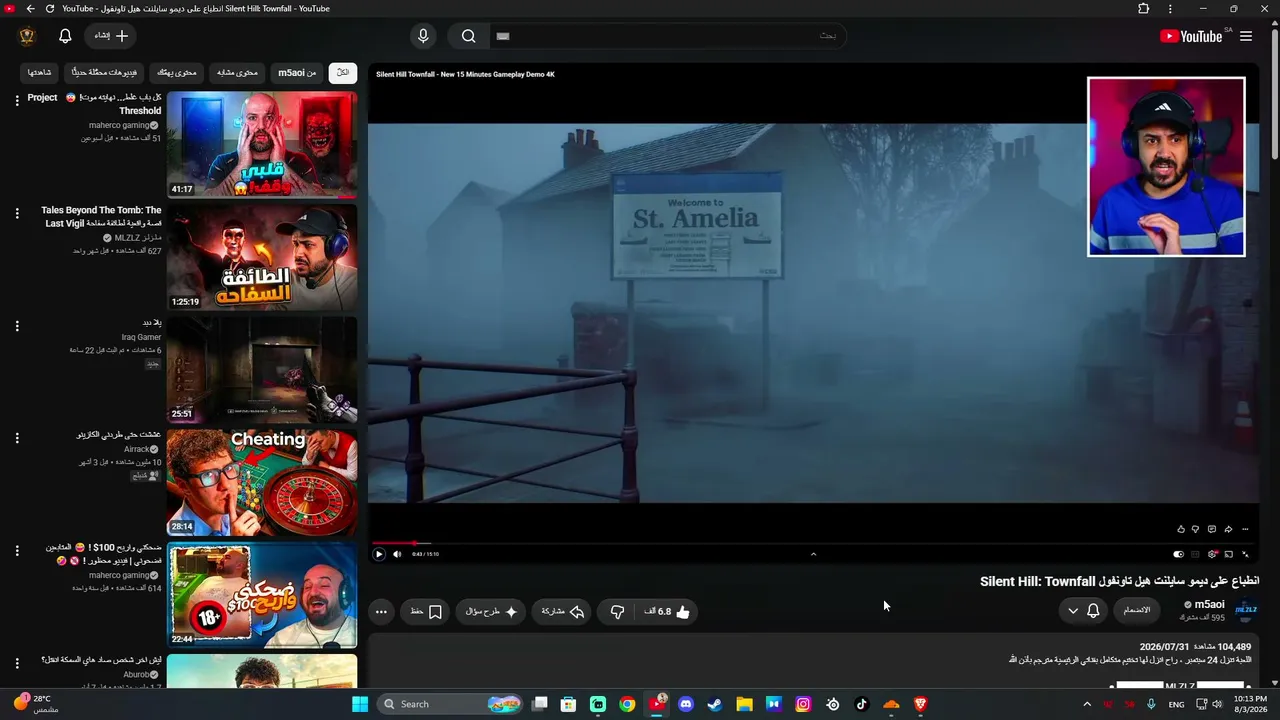
Task: Open Discord from the taskbar
Action: [686, 704]
